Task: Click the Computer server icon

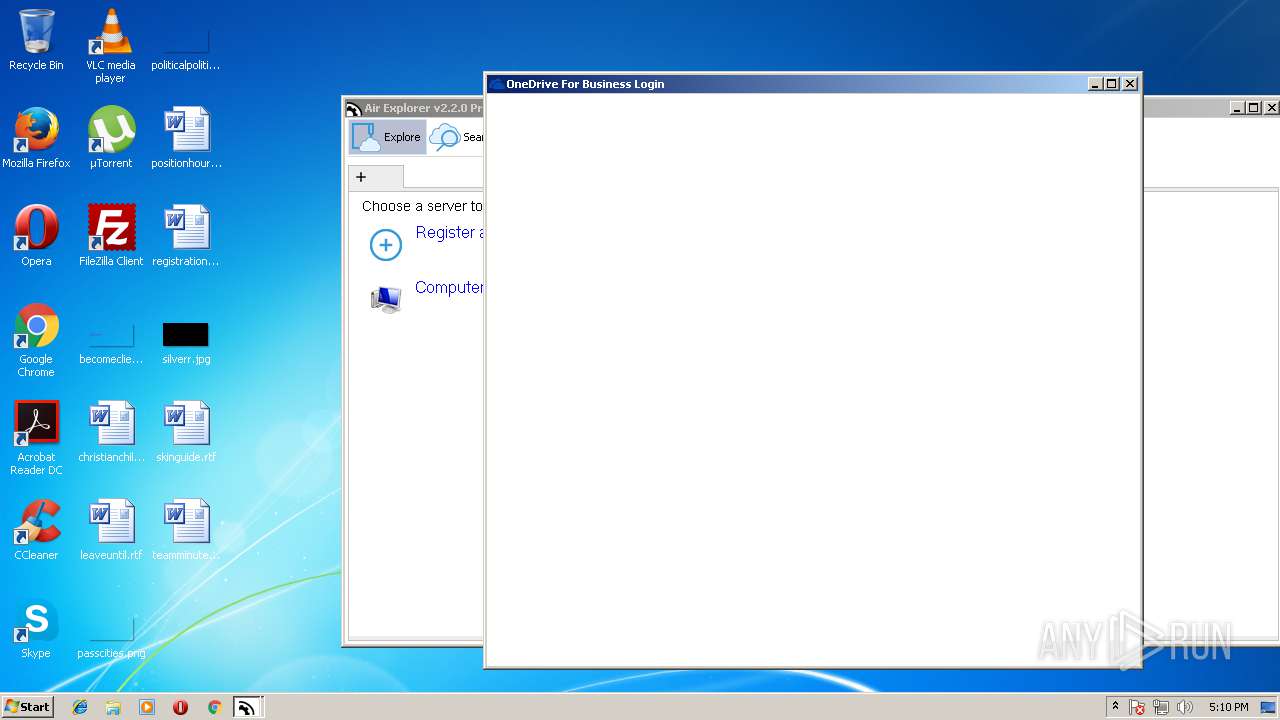Action: click(386, 299)
